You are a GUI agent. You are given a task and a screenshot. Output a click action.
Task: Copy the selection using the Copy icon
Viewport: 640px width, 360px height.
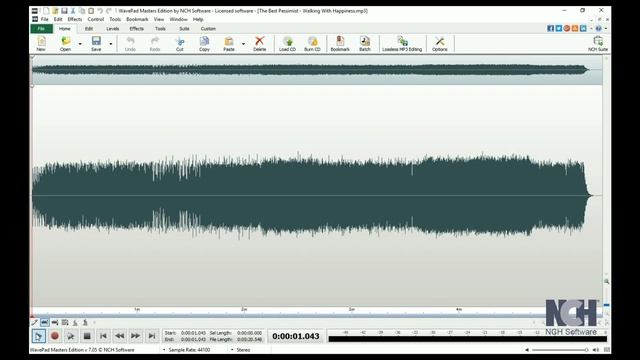pos(204,44)
